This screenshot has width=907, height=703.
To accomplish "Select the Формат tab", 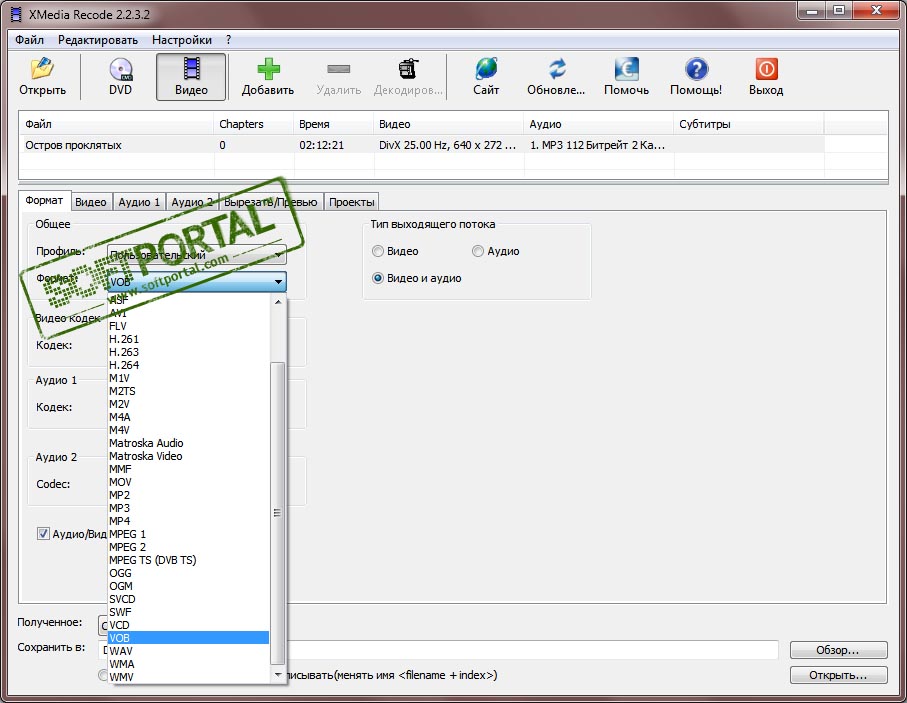I will click(x=44, y=200).
